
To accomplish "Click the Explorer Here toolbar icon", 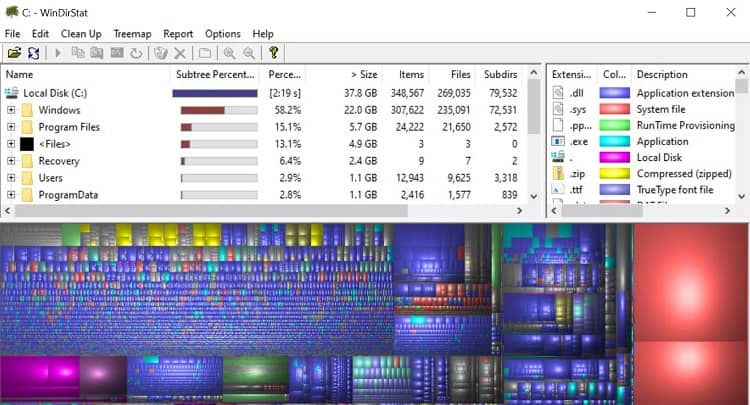I will click(97, 53).
